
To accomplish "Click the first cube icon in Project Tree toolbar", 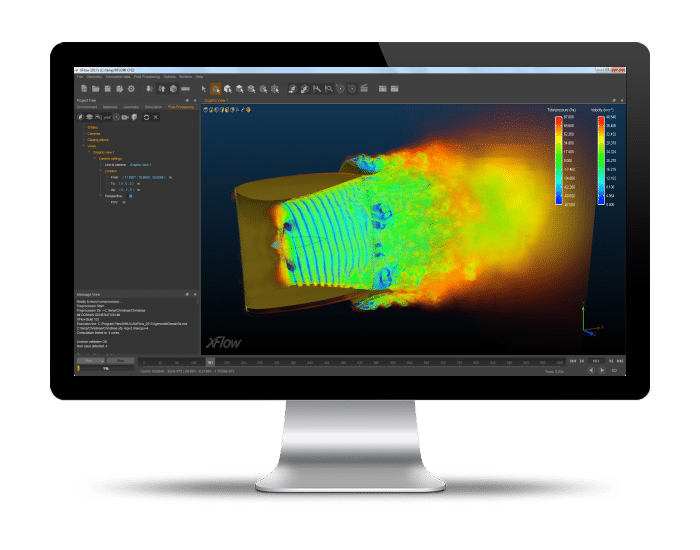I will [80, 117].
